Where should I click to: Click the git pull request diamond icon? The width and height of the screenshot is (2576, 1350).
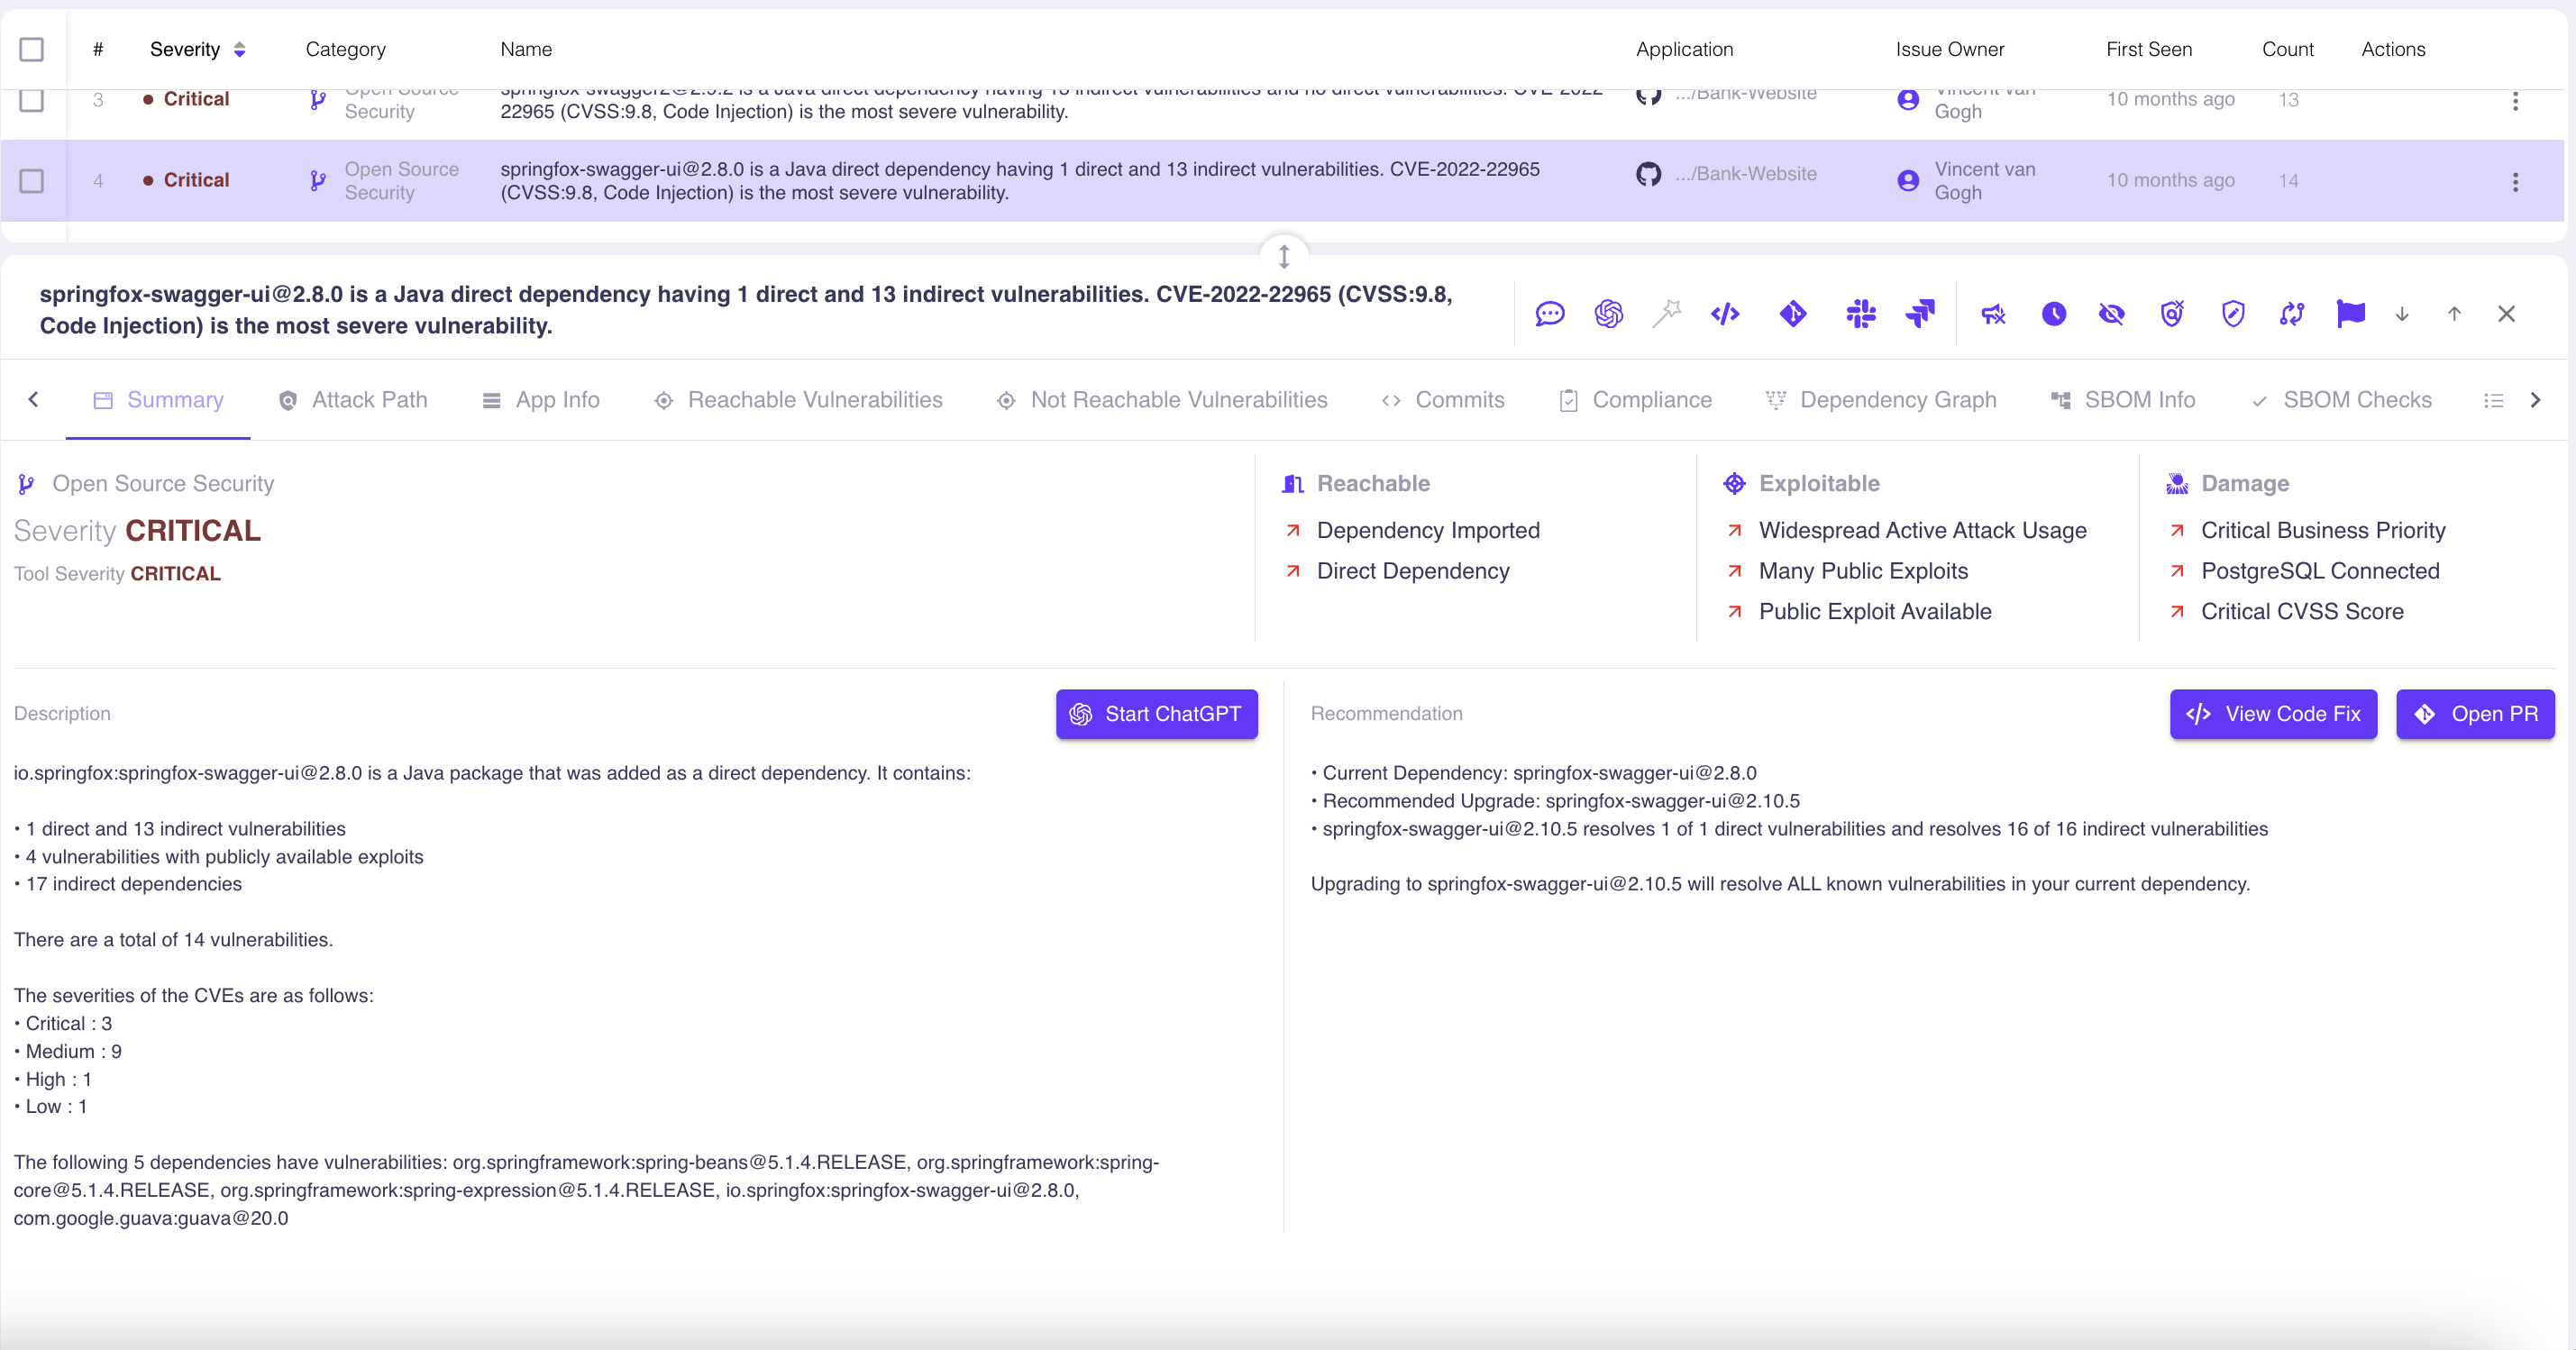[x=1793, y=314]
